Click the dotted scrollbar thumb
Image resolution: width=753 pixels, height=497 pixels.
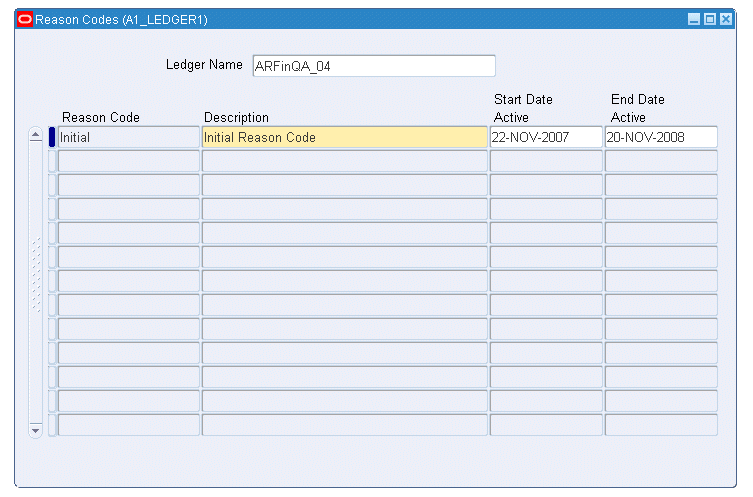(x=36, y=275)
